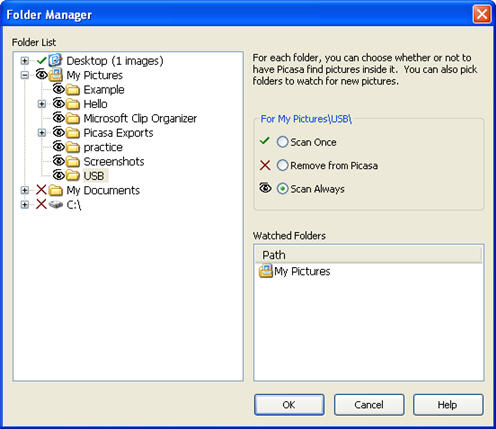Viewport: 496px width, 429px height.
Task: Open Help for Folder Manager
Action: pyautogui.click(x=448, y=405)
